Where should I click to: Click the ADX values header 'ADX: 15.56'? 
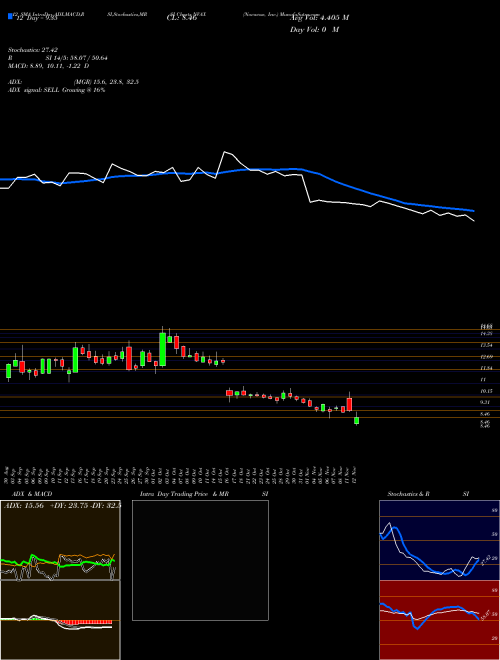24,506
